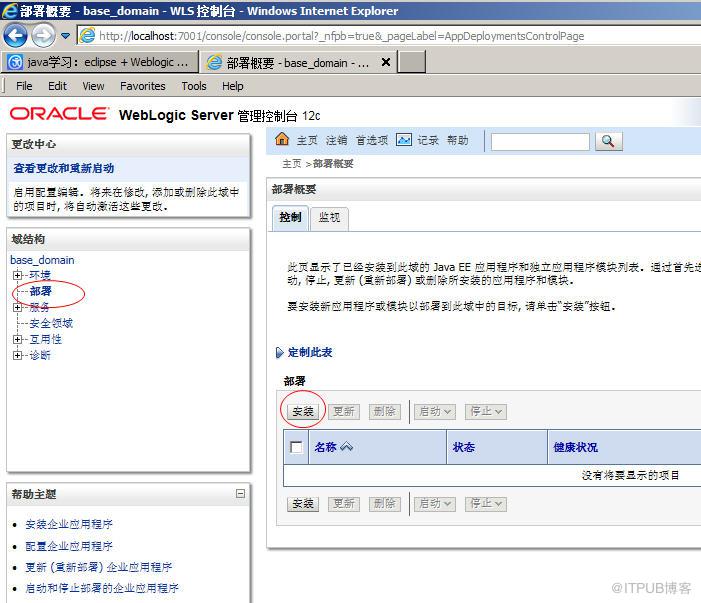Expand the 诊断 tree node
701x603 pixels.
[17, 355]
